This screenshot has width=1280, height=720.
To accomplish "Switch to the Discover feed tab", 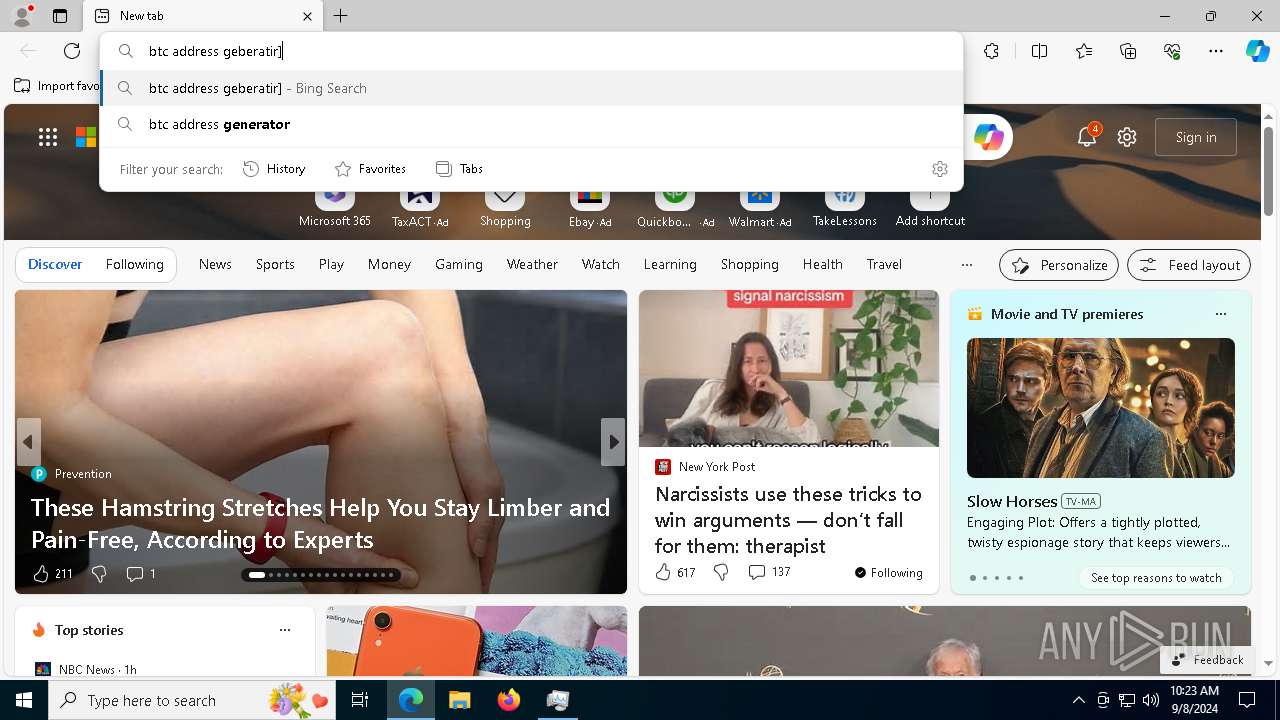I will point(55,264).
